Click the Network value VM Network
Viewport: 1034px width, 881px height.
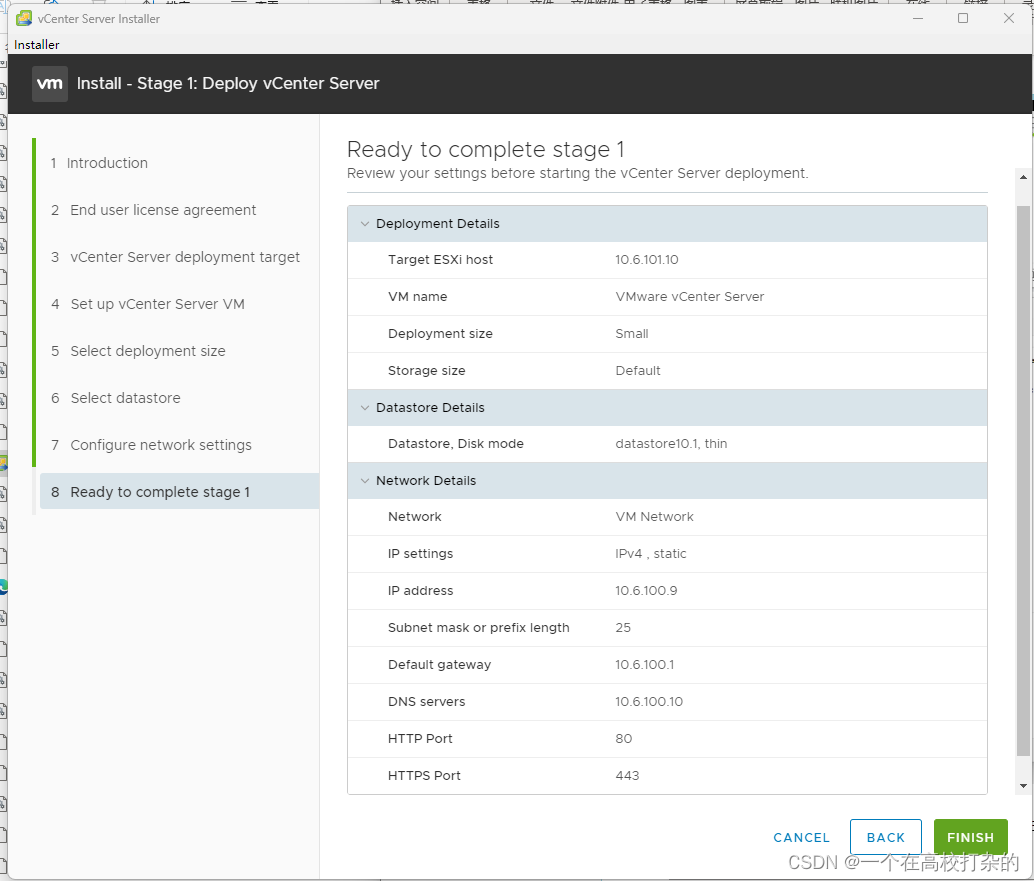(x=655, y=517)
